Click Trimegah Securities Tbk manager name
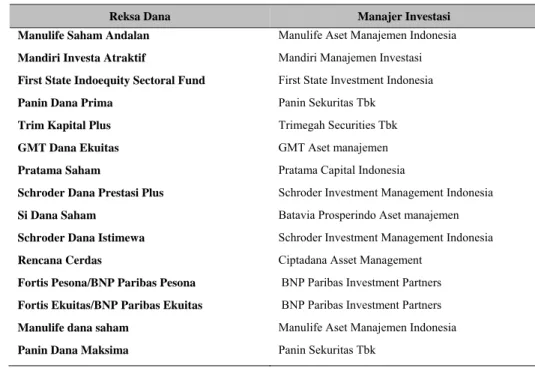 (x=338, y=126)
